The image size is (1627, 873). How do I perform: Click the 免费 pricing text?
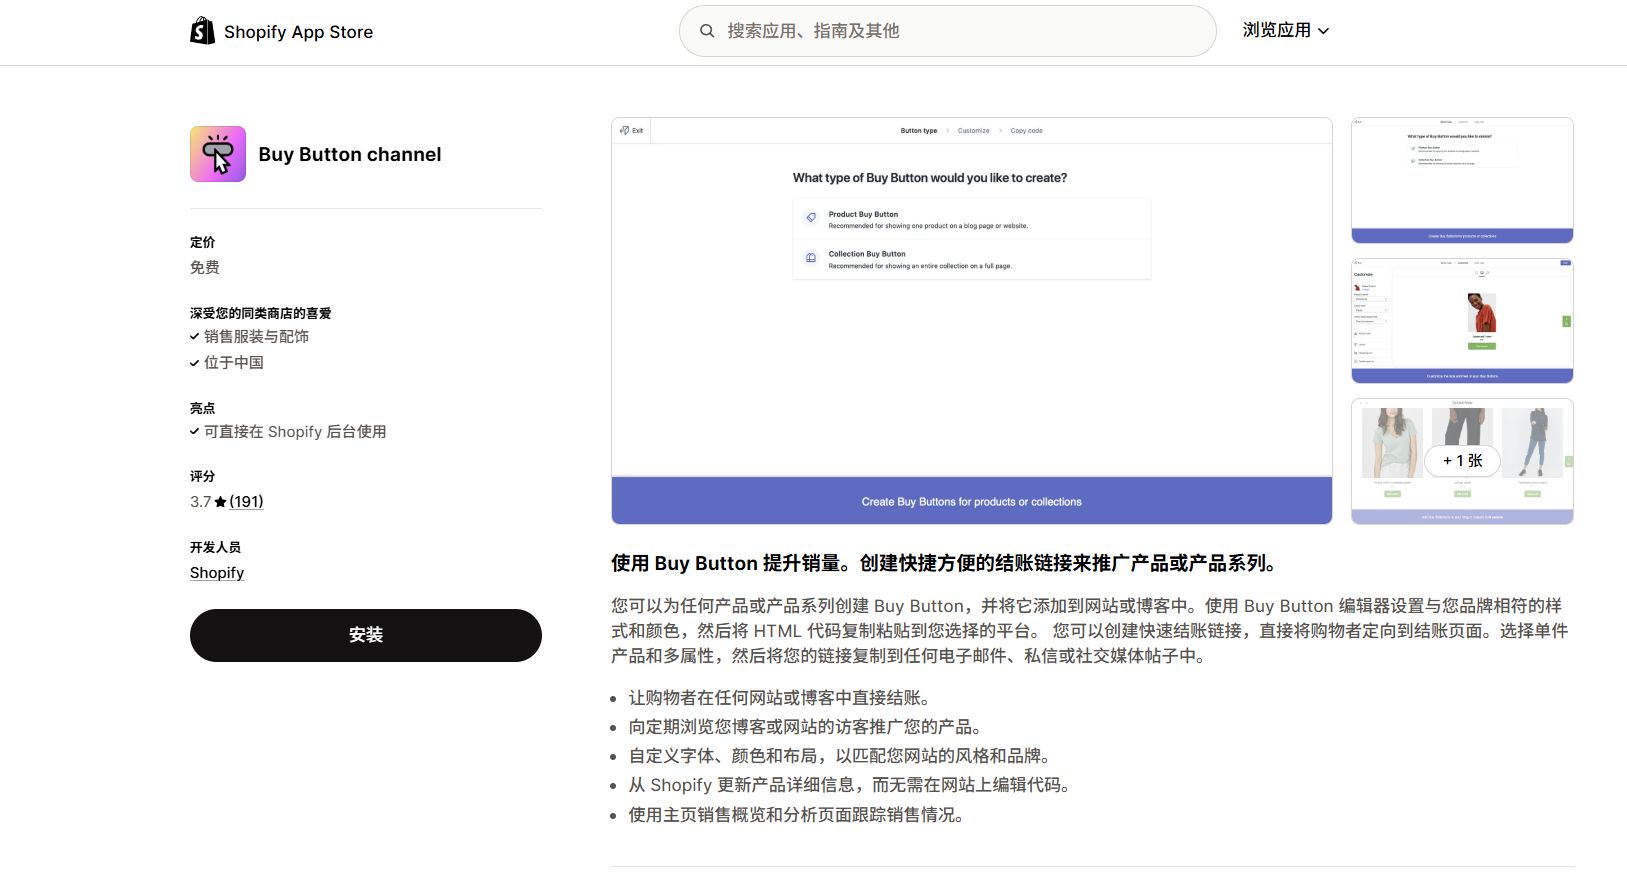click(205, 267)
